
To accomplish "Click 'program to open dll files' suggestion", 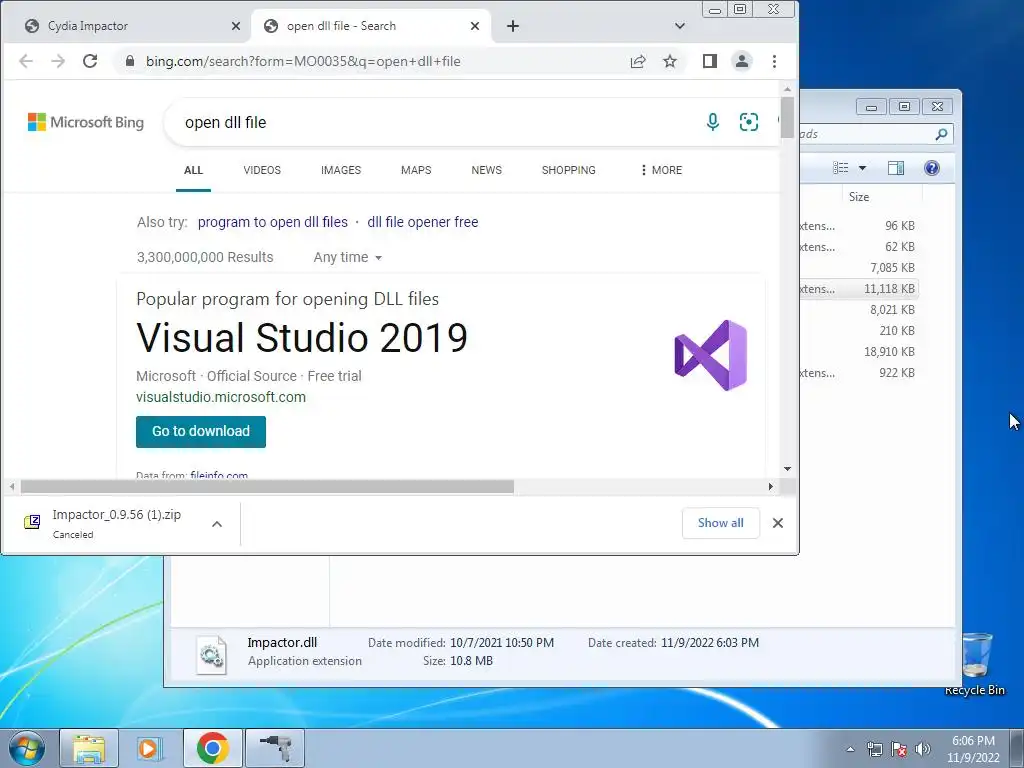I will click(x=273, y=222).
